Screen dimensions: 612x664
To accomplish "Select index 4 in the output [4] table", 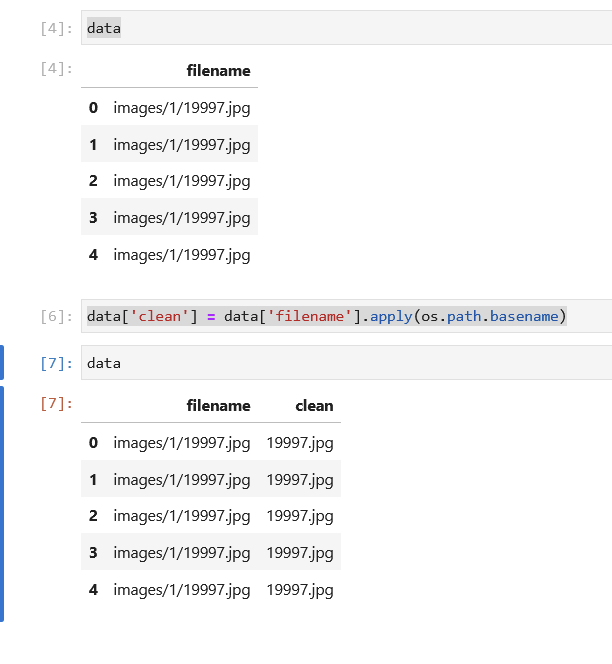I will click(93, 255).
